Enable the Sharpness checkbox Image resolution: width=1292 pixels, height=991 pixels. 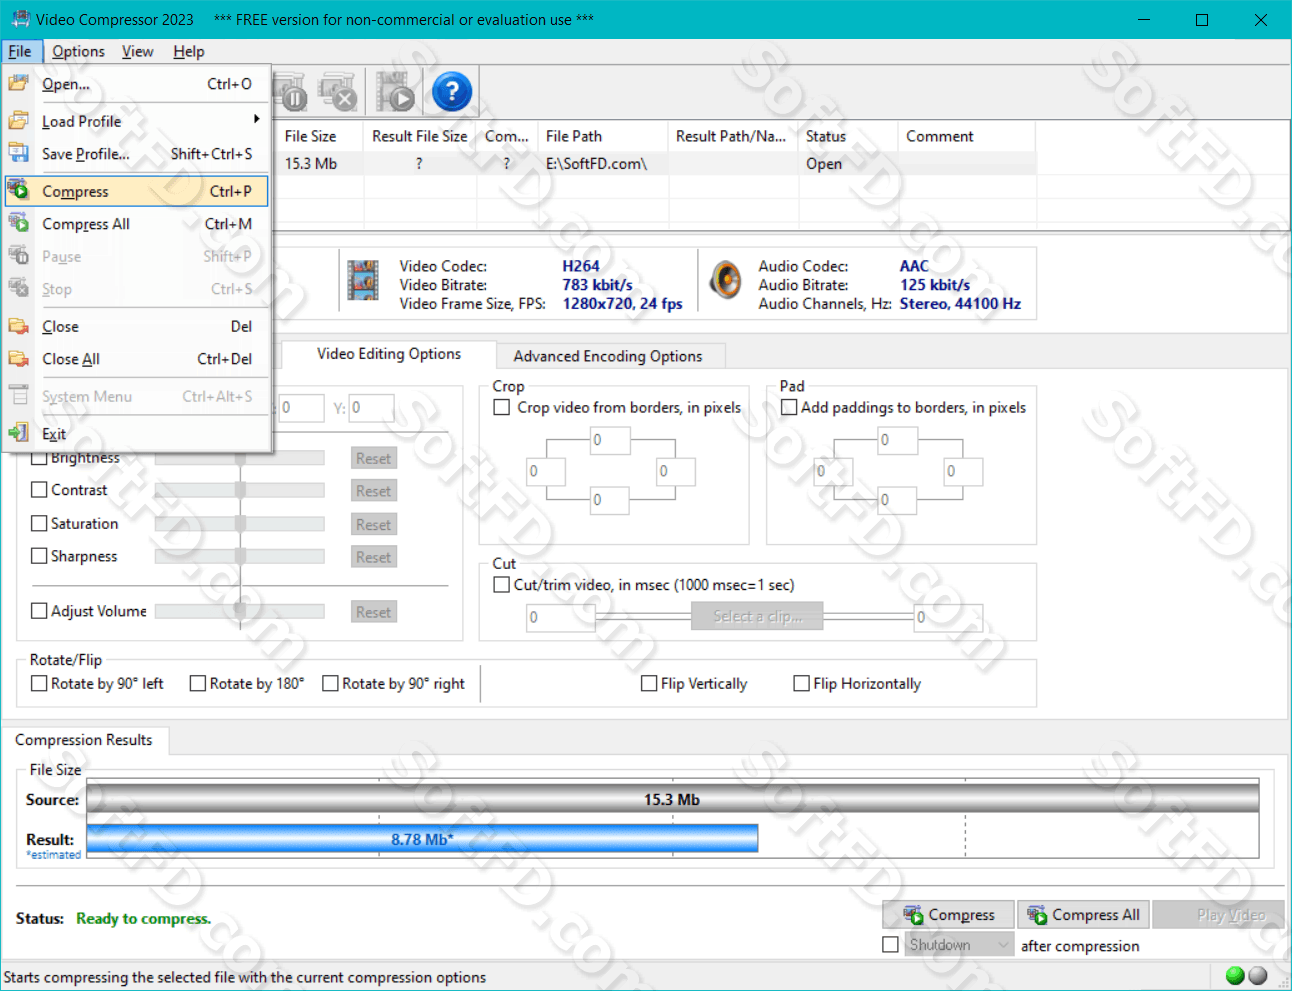pos(40,556)
